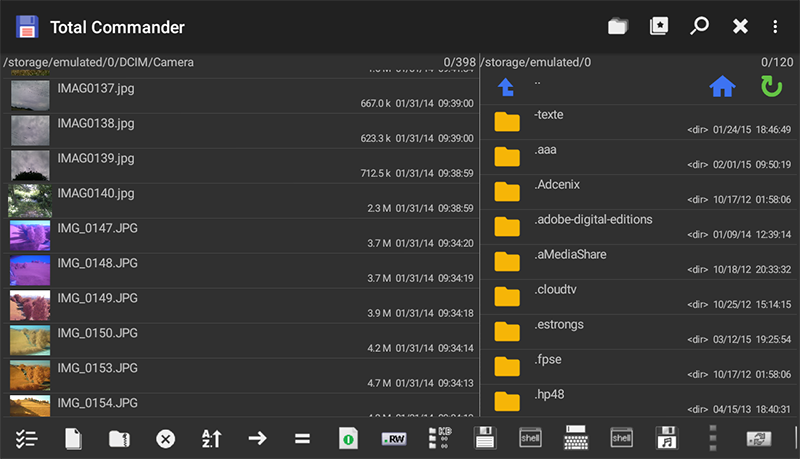800x459 pixels.
Task: Tap the last toolbar icon with arrows
Action: coord(759,439)
